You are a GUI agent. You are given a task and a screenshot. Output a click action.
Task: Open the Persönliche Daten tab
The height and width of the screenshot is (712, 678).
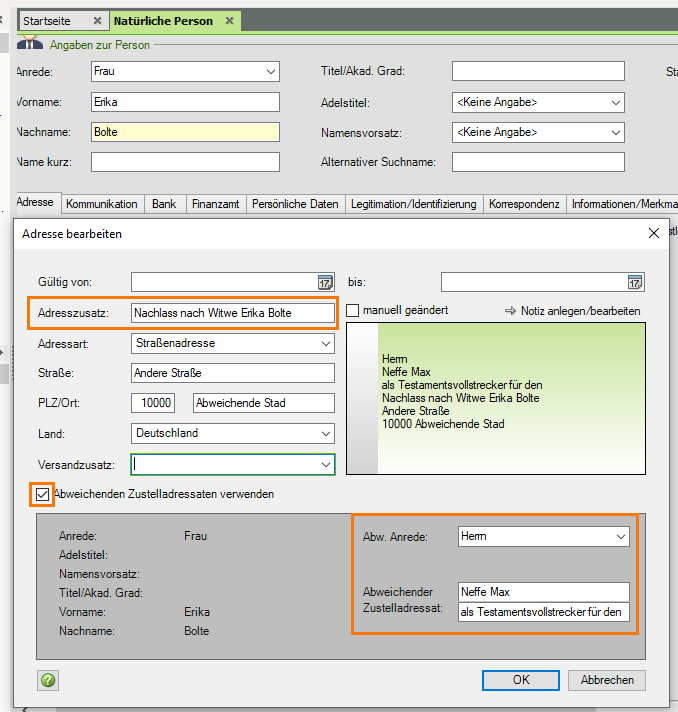pos(295,204)
